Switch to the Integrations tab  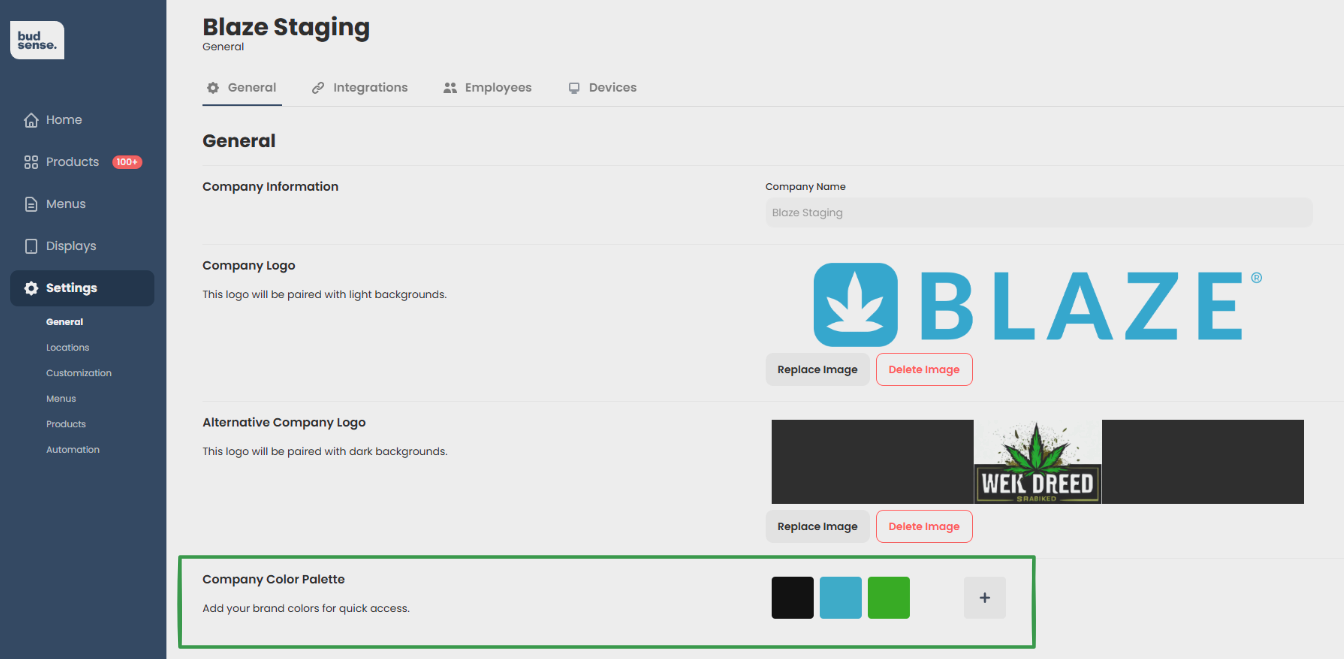point(360,88)
